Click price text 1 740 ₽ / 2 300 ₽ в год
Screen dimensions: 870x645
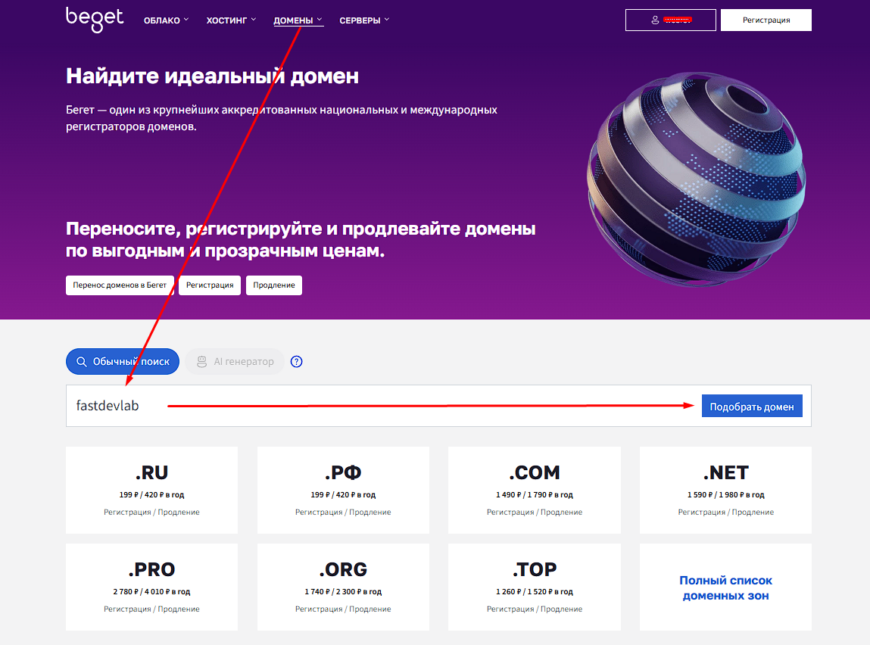[343, 592]
